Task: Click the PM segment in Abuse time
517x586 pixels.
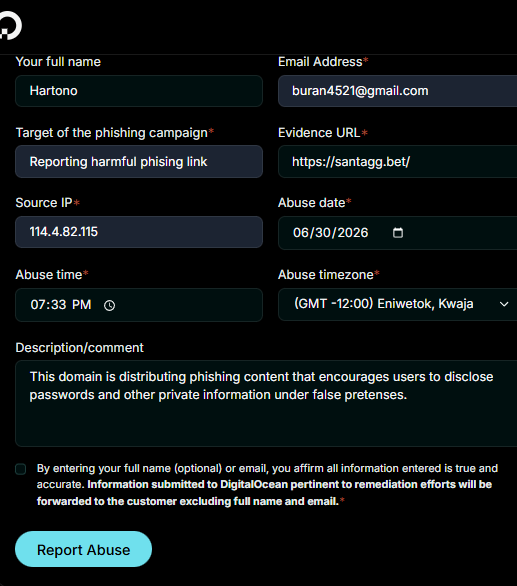Action: click(x=81, y=305)
